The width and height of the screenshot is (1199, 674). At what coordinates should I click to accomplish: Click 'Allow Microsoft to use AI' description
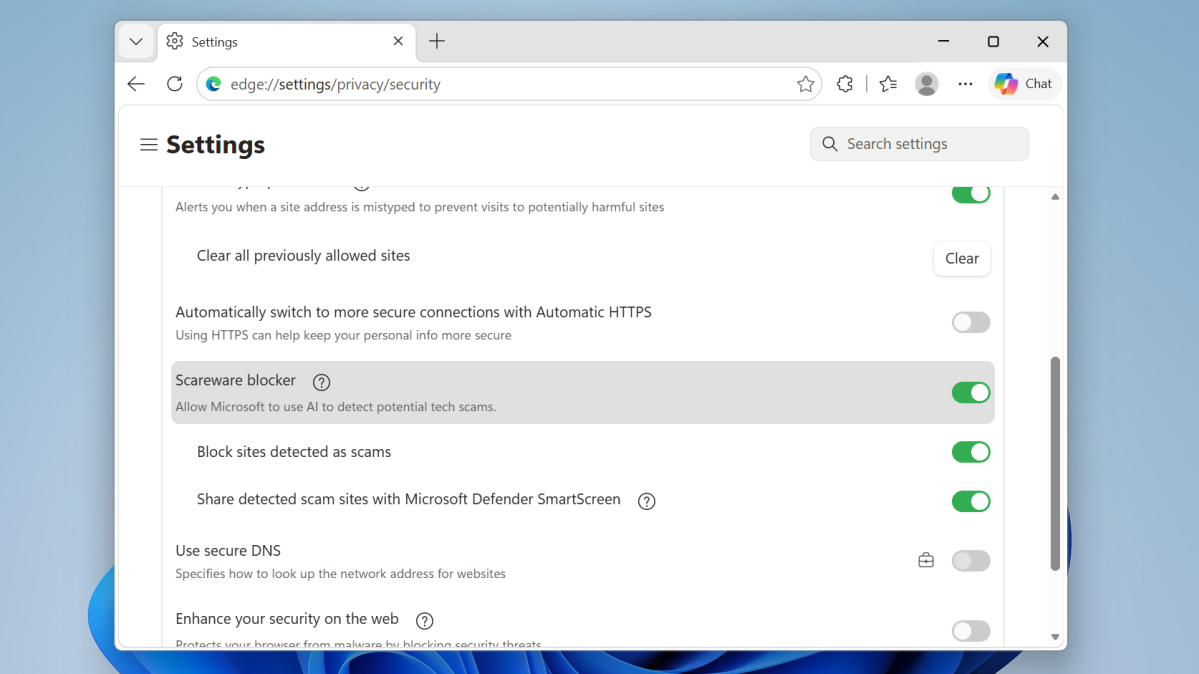336,407
